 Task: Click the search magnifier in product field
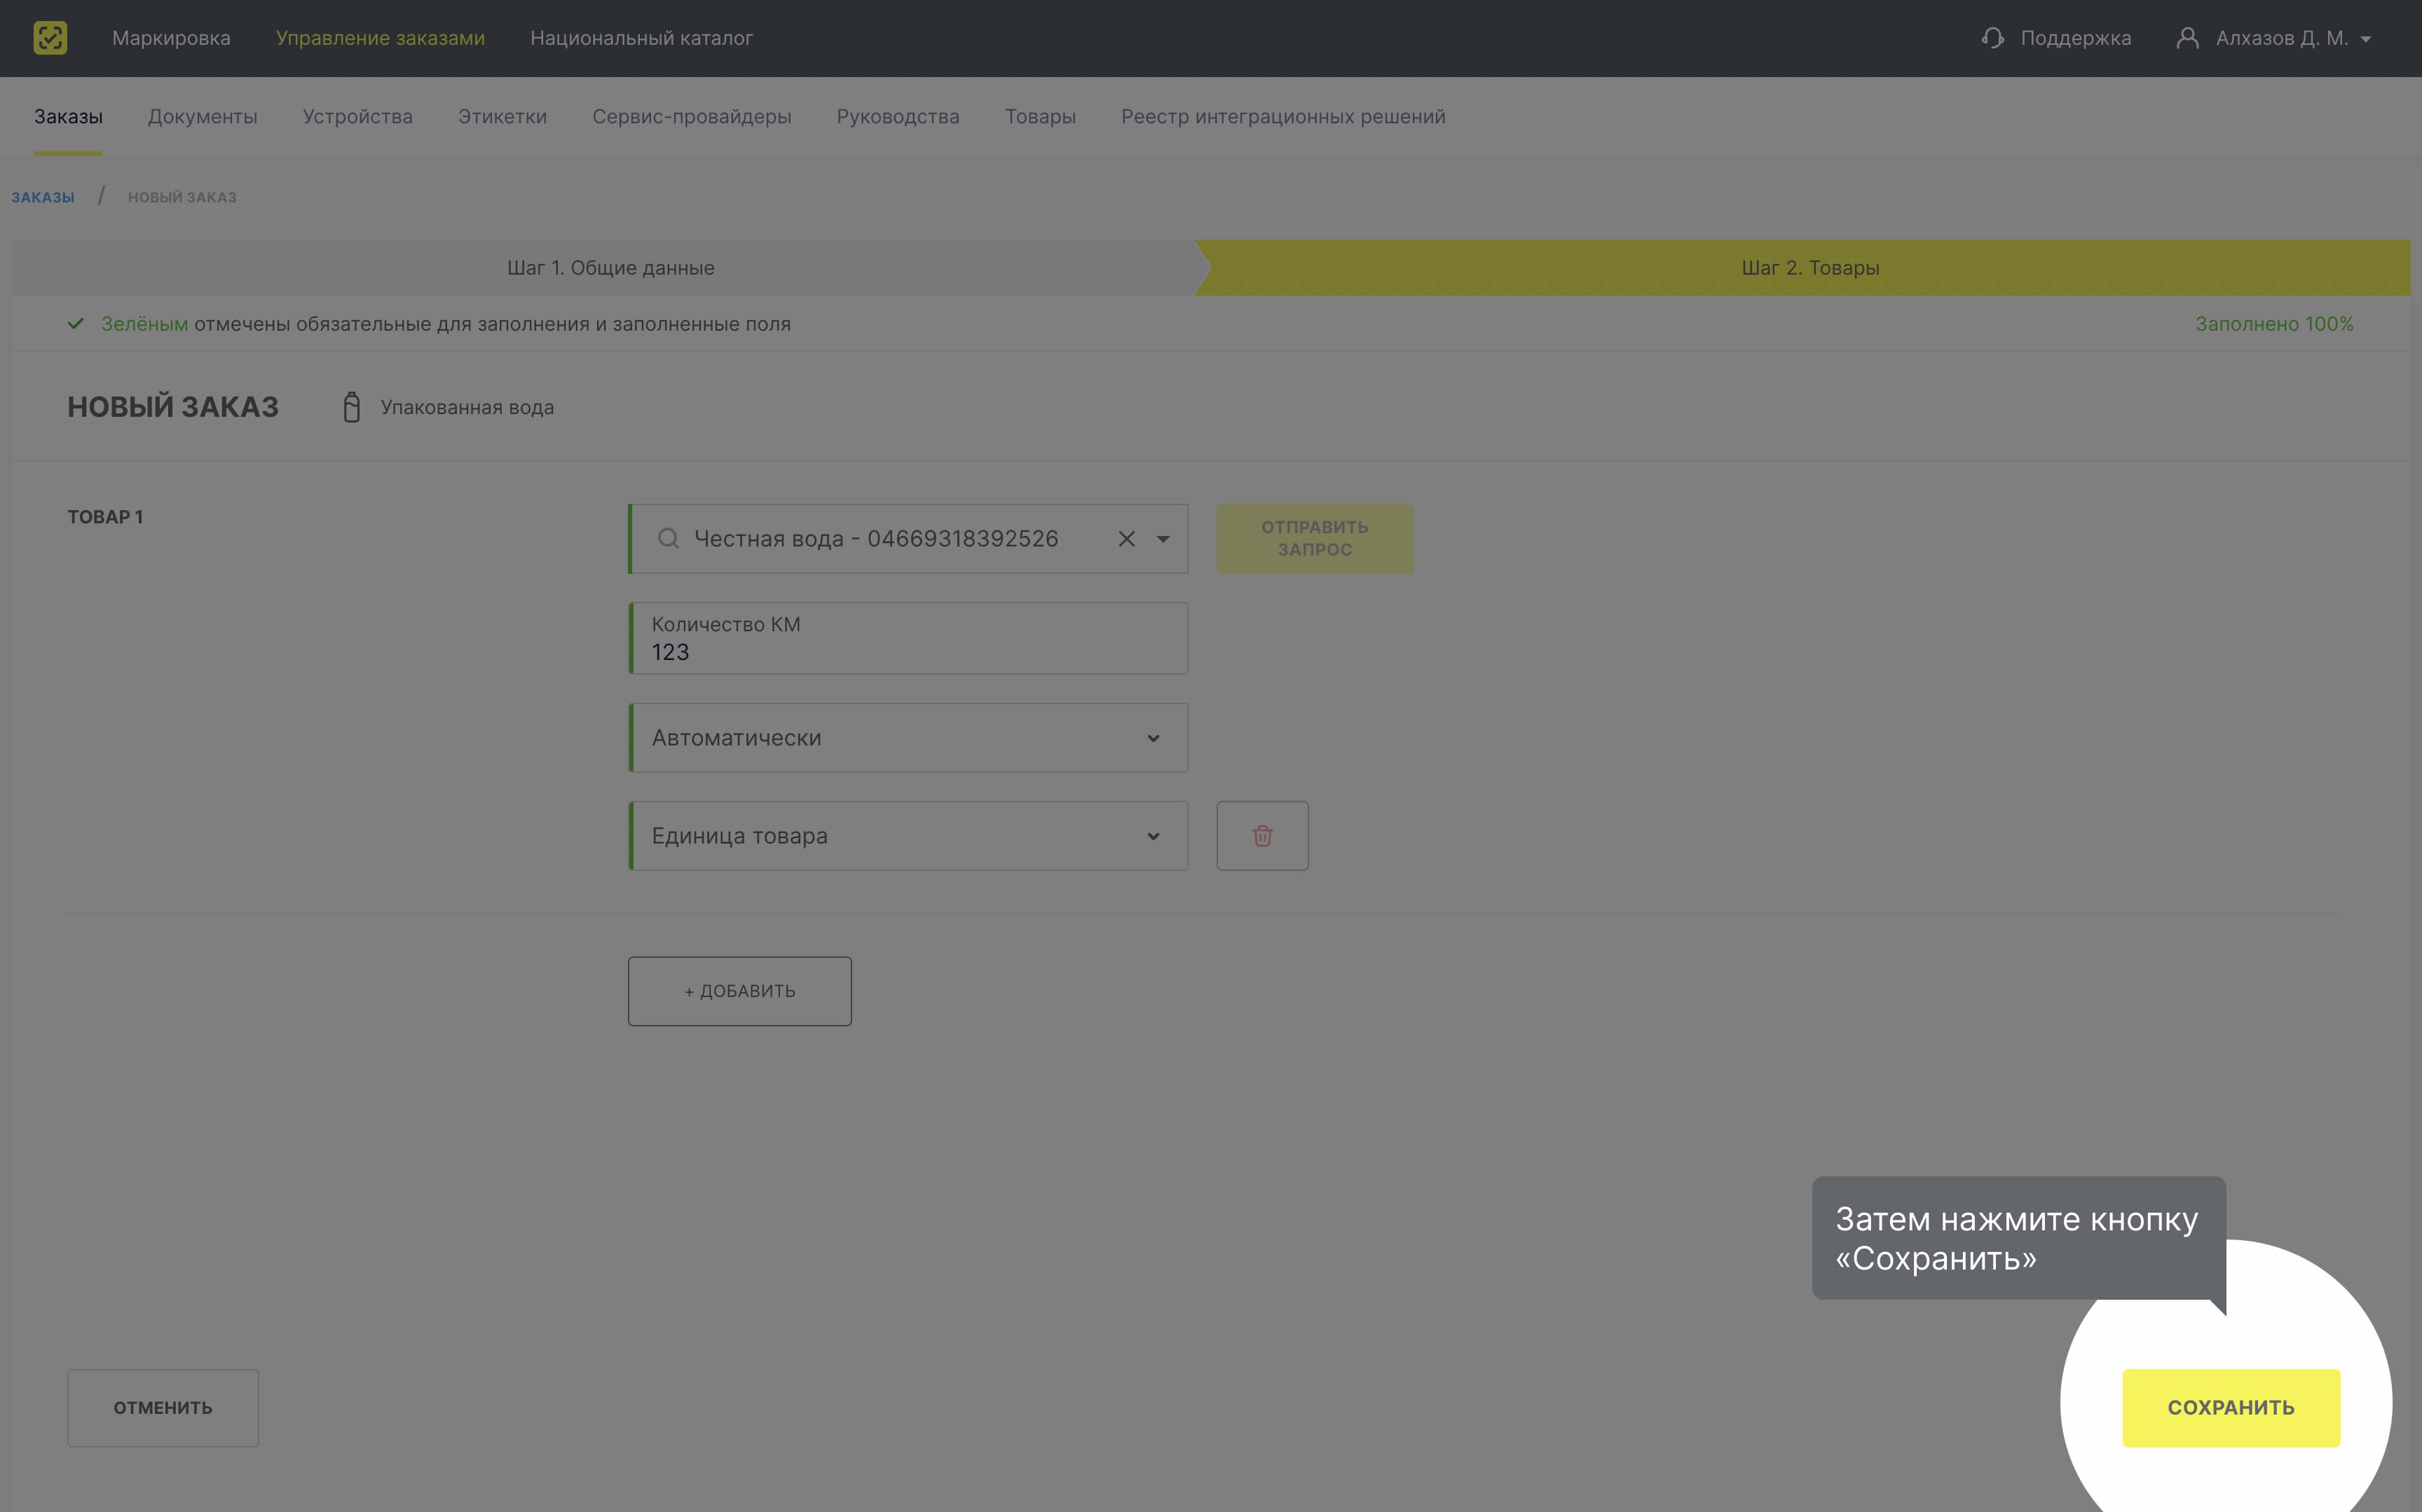click(x=668, y=539)
